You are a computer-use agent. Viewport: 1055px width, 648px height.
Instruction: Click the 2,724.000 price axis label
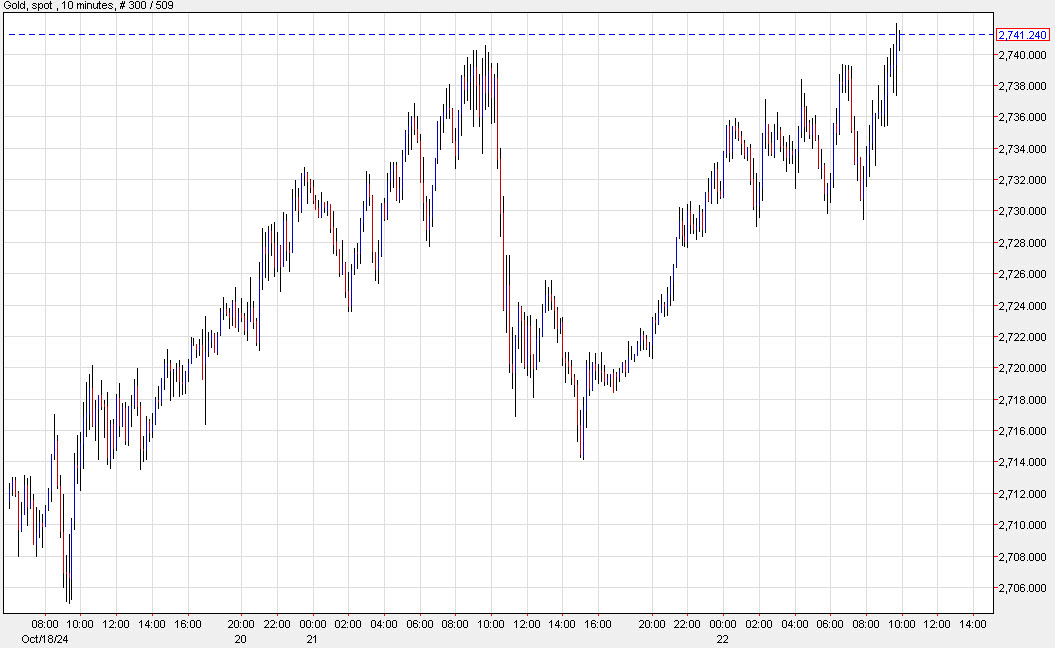click(x=1023, y=305)
